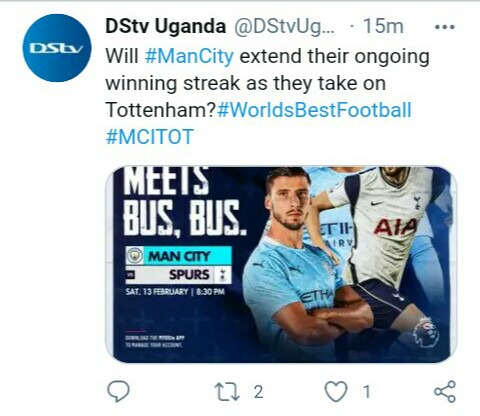Screen dimensions: 480x416
Task: Click the SPURS label in the banner
Action: 189,275
